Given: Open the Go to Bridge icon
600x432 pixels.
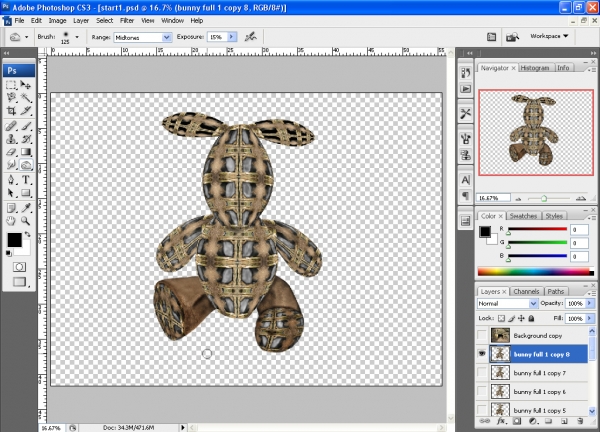Looking at the screenshot, I should point(512,37).
